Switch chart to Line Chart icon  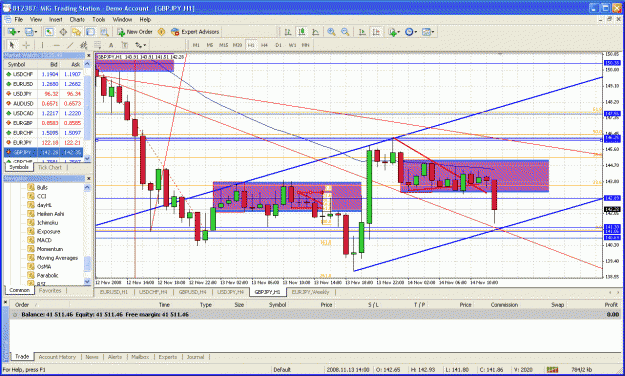click(315, 31)
